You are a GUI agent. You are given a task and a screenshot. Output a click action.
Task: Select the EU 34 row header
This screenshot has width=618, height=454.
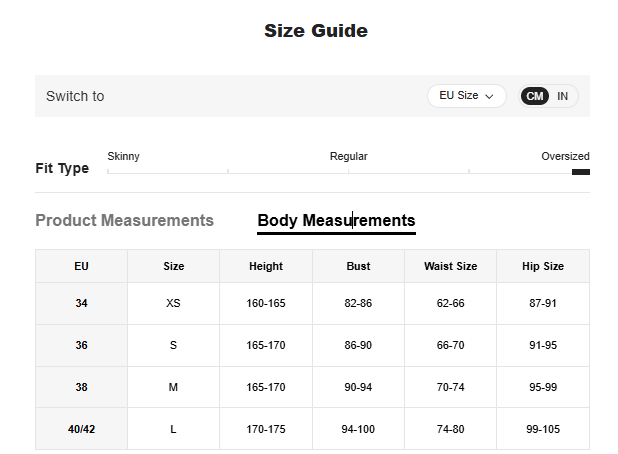[x=81, y=303]
